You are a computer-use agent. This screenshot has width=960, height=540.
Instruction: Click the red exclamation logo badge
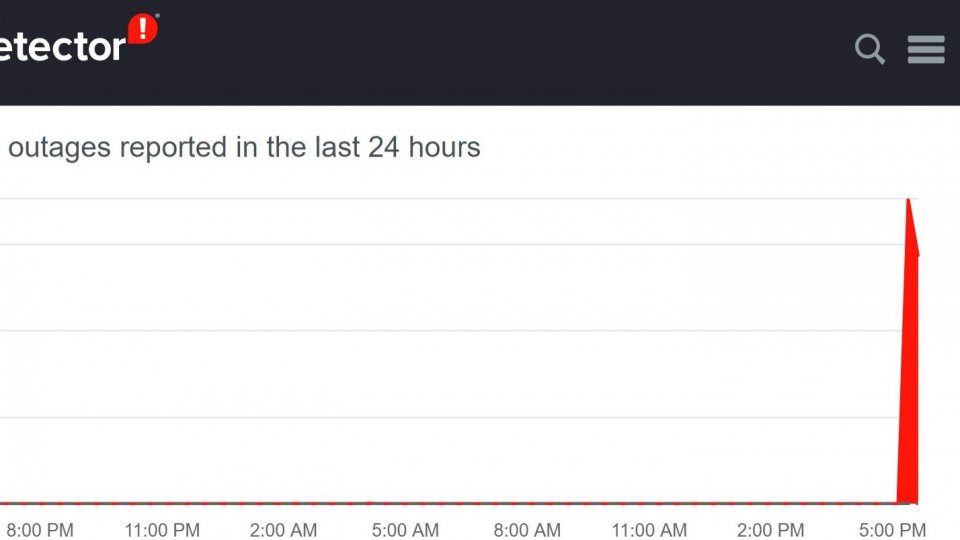(x=143, y=29)
